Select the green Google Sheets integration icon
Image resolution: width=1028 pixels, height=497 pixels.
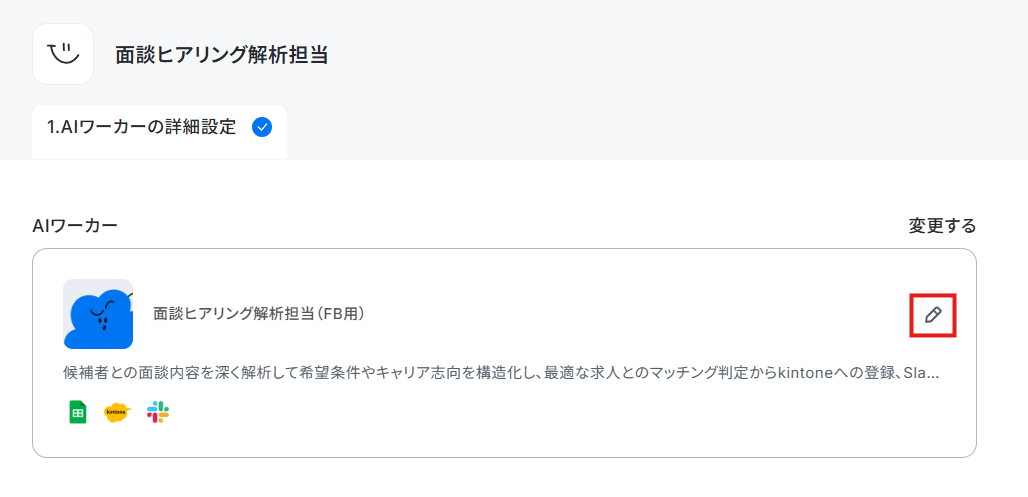pos(78,412)
